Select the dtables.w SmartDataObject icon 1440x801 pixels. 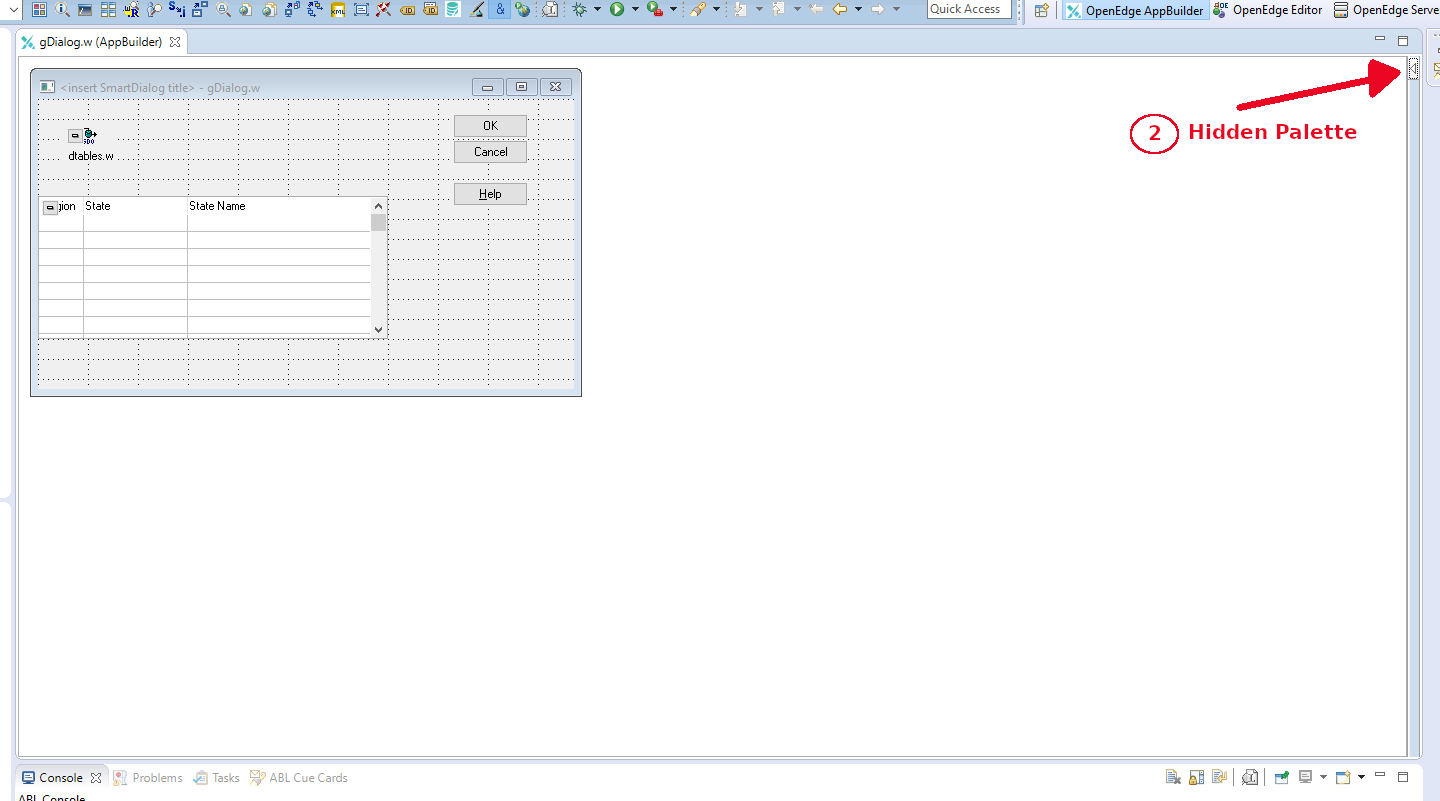90,135
